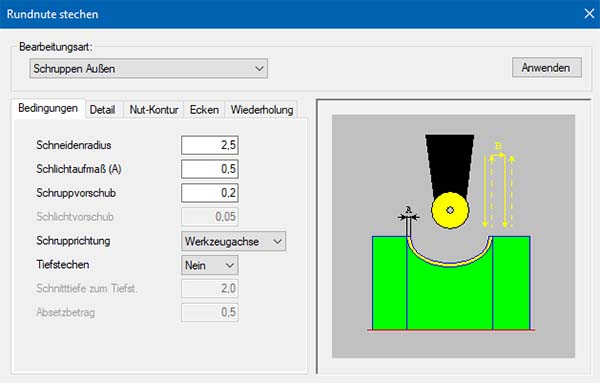Screen dimensions: 600x383
Task: Select the Bedingungen tab
Action: tap(48, 108)
